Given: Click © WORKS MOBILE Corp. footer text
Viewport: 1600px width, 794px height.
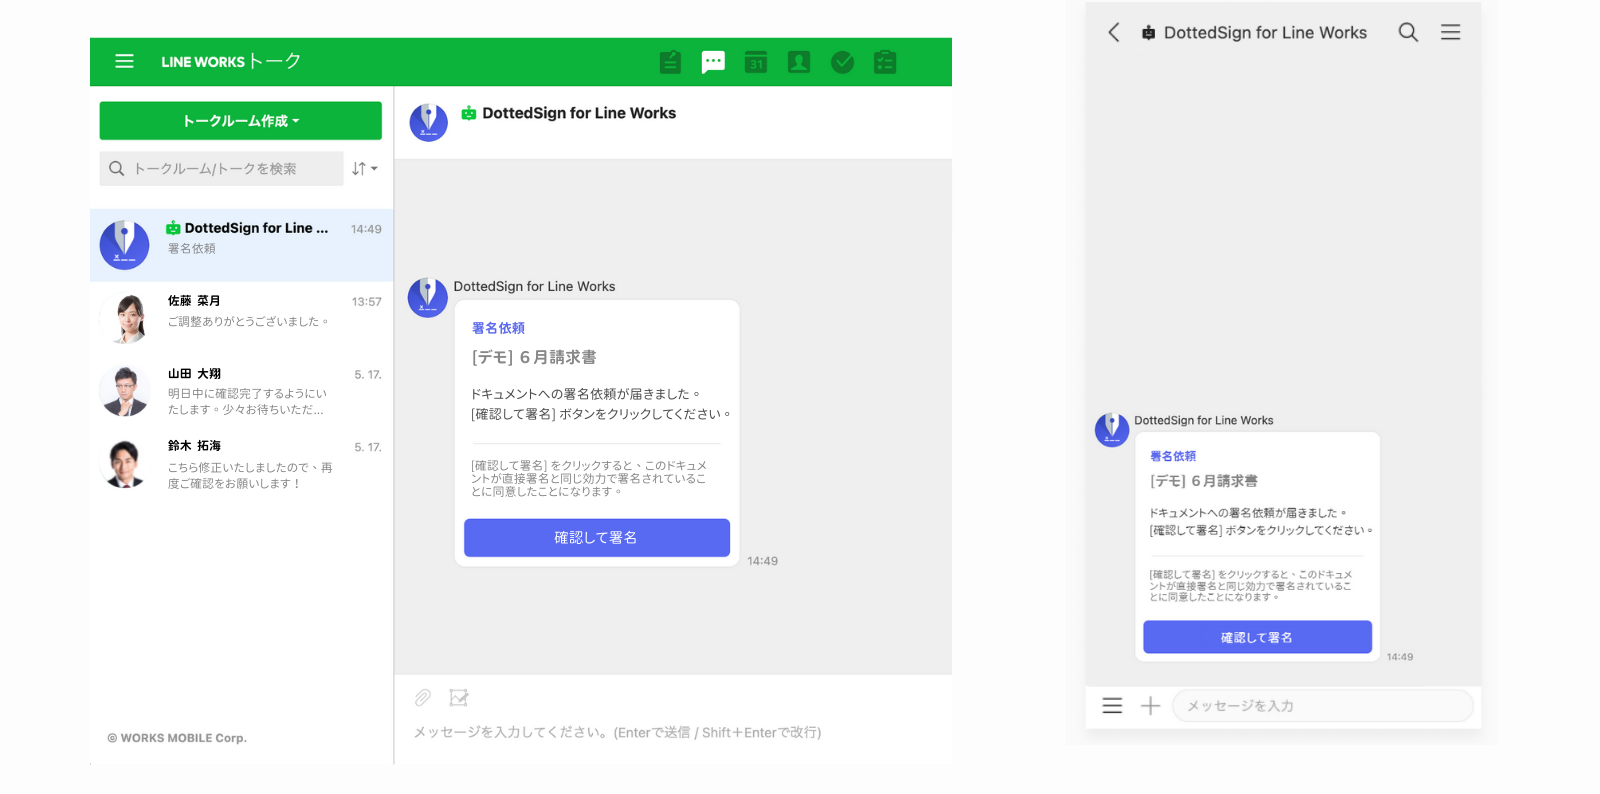Looking at the screenshot, I should coord(177,738).
